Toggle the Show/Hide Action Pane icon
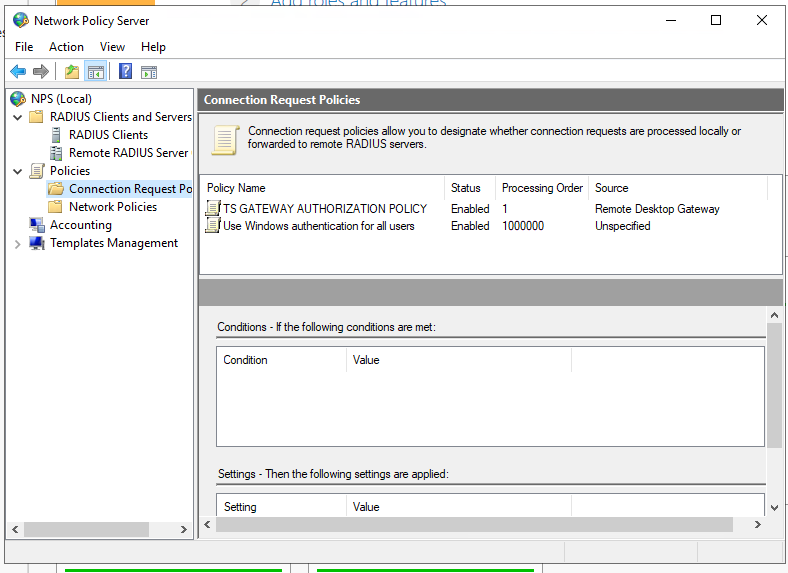 coord(149,71)
